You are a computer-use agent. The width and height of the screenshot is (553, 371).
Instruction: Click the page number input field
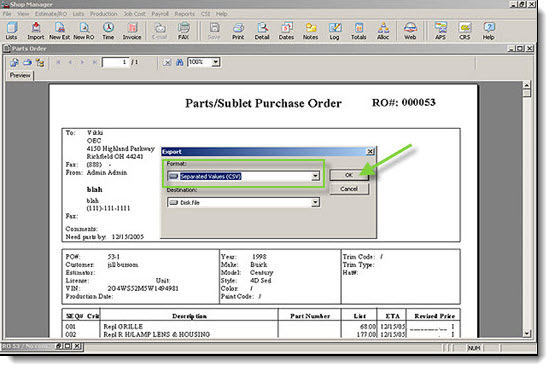(x=115, y=62)
